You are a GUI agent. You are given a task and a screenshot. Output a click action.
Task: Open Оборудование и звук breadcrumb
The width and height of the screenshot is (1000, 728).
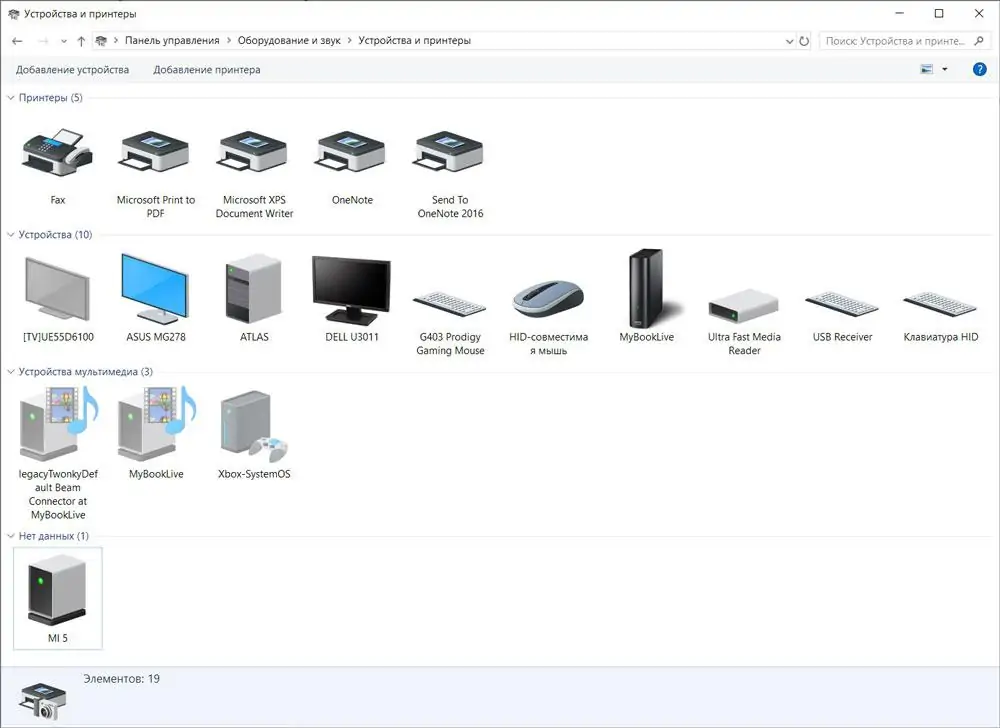tap(289, 41)
